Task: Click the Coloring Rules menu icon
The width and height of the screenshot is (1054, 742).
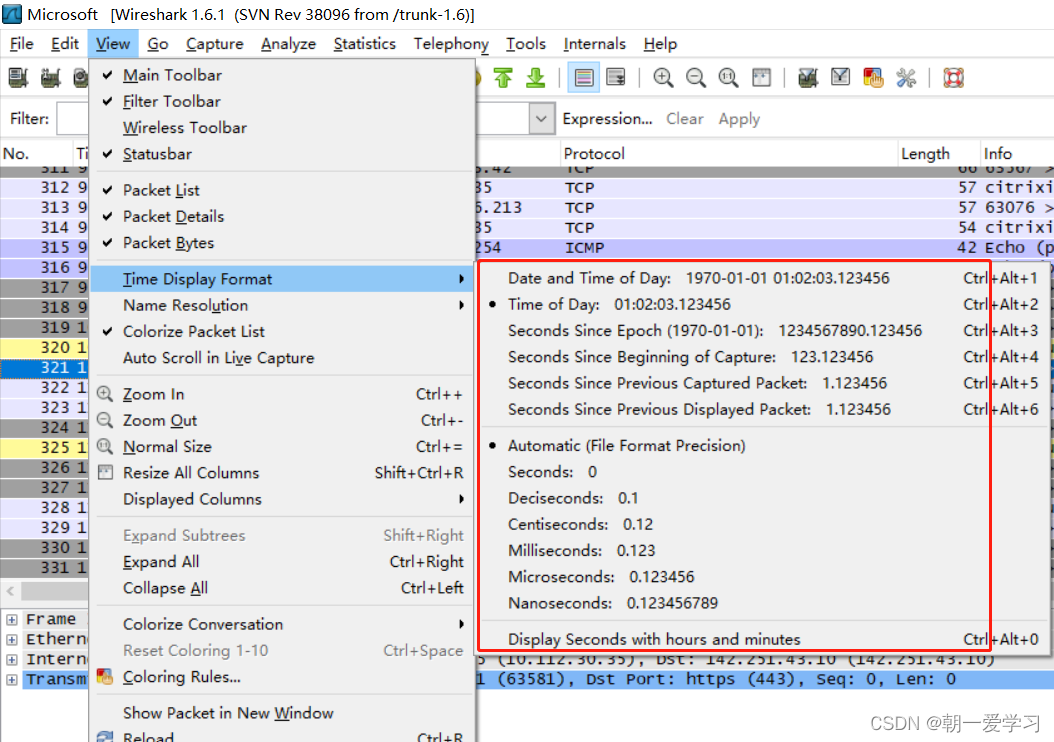Action: point(105,677)
